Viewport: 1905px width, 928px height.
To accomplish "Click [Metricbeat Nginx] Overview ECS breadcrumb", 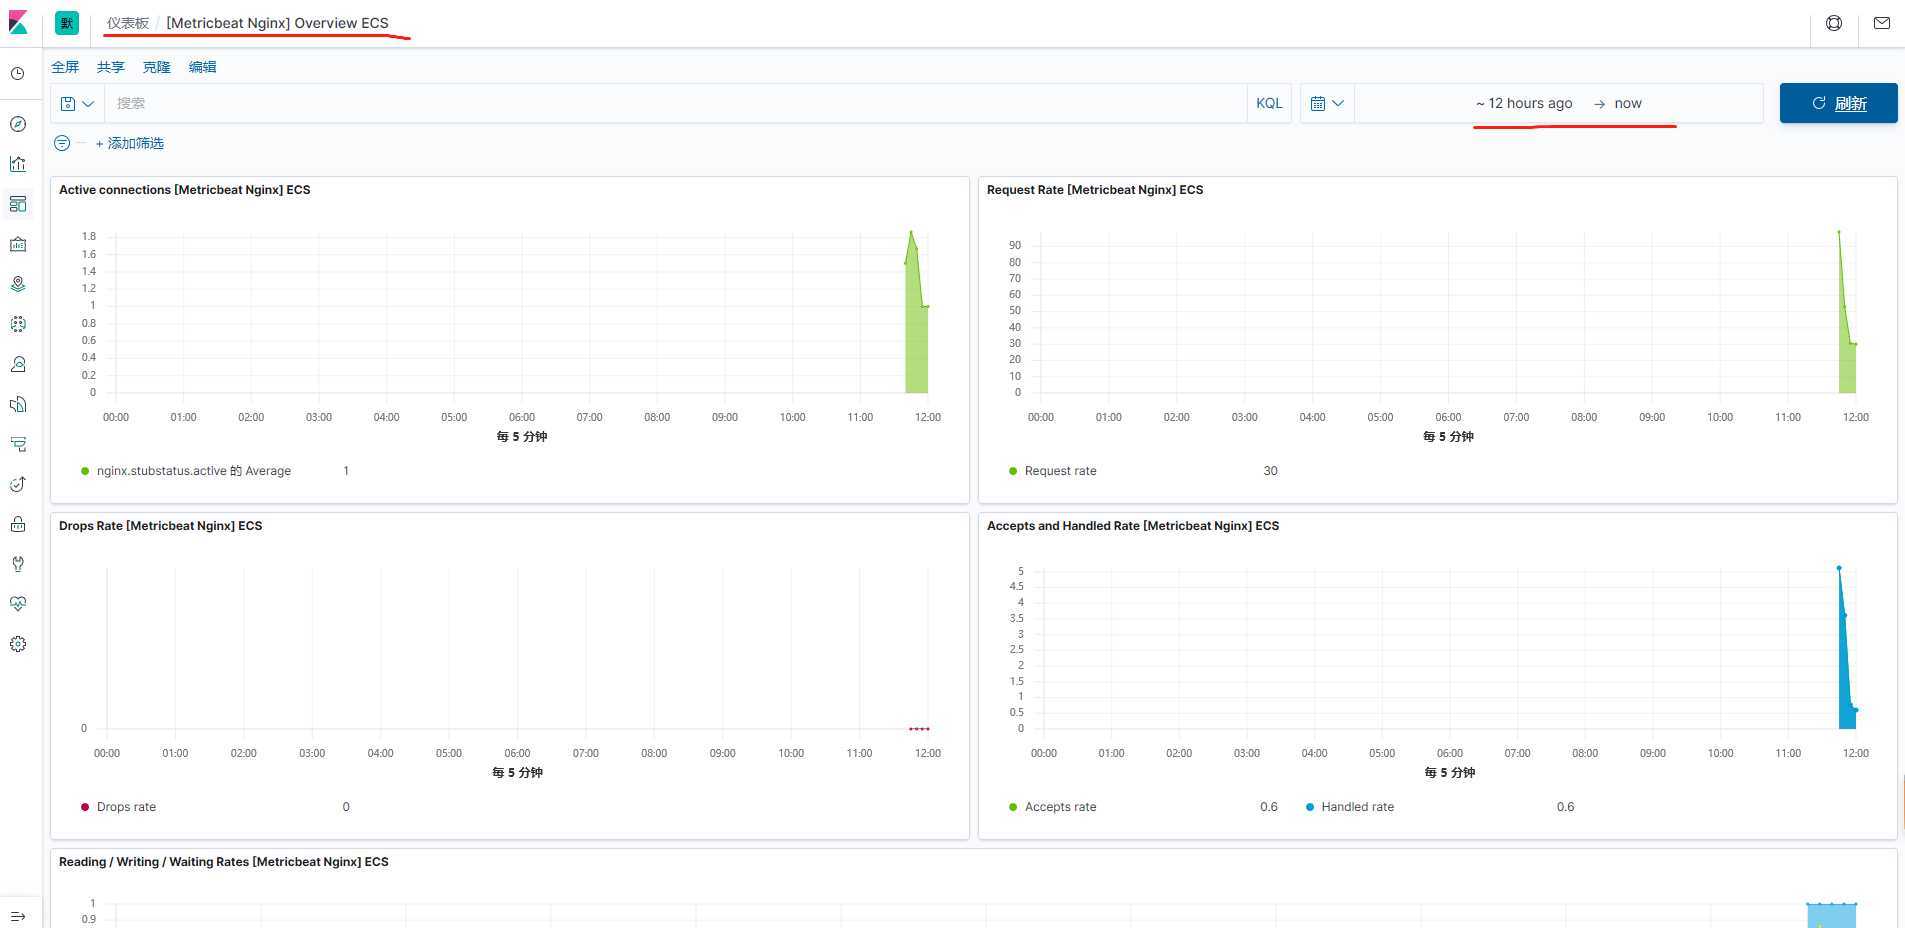I will click(x=277, y=23).
